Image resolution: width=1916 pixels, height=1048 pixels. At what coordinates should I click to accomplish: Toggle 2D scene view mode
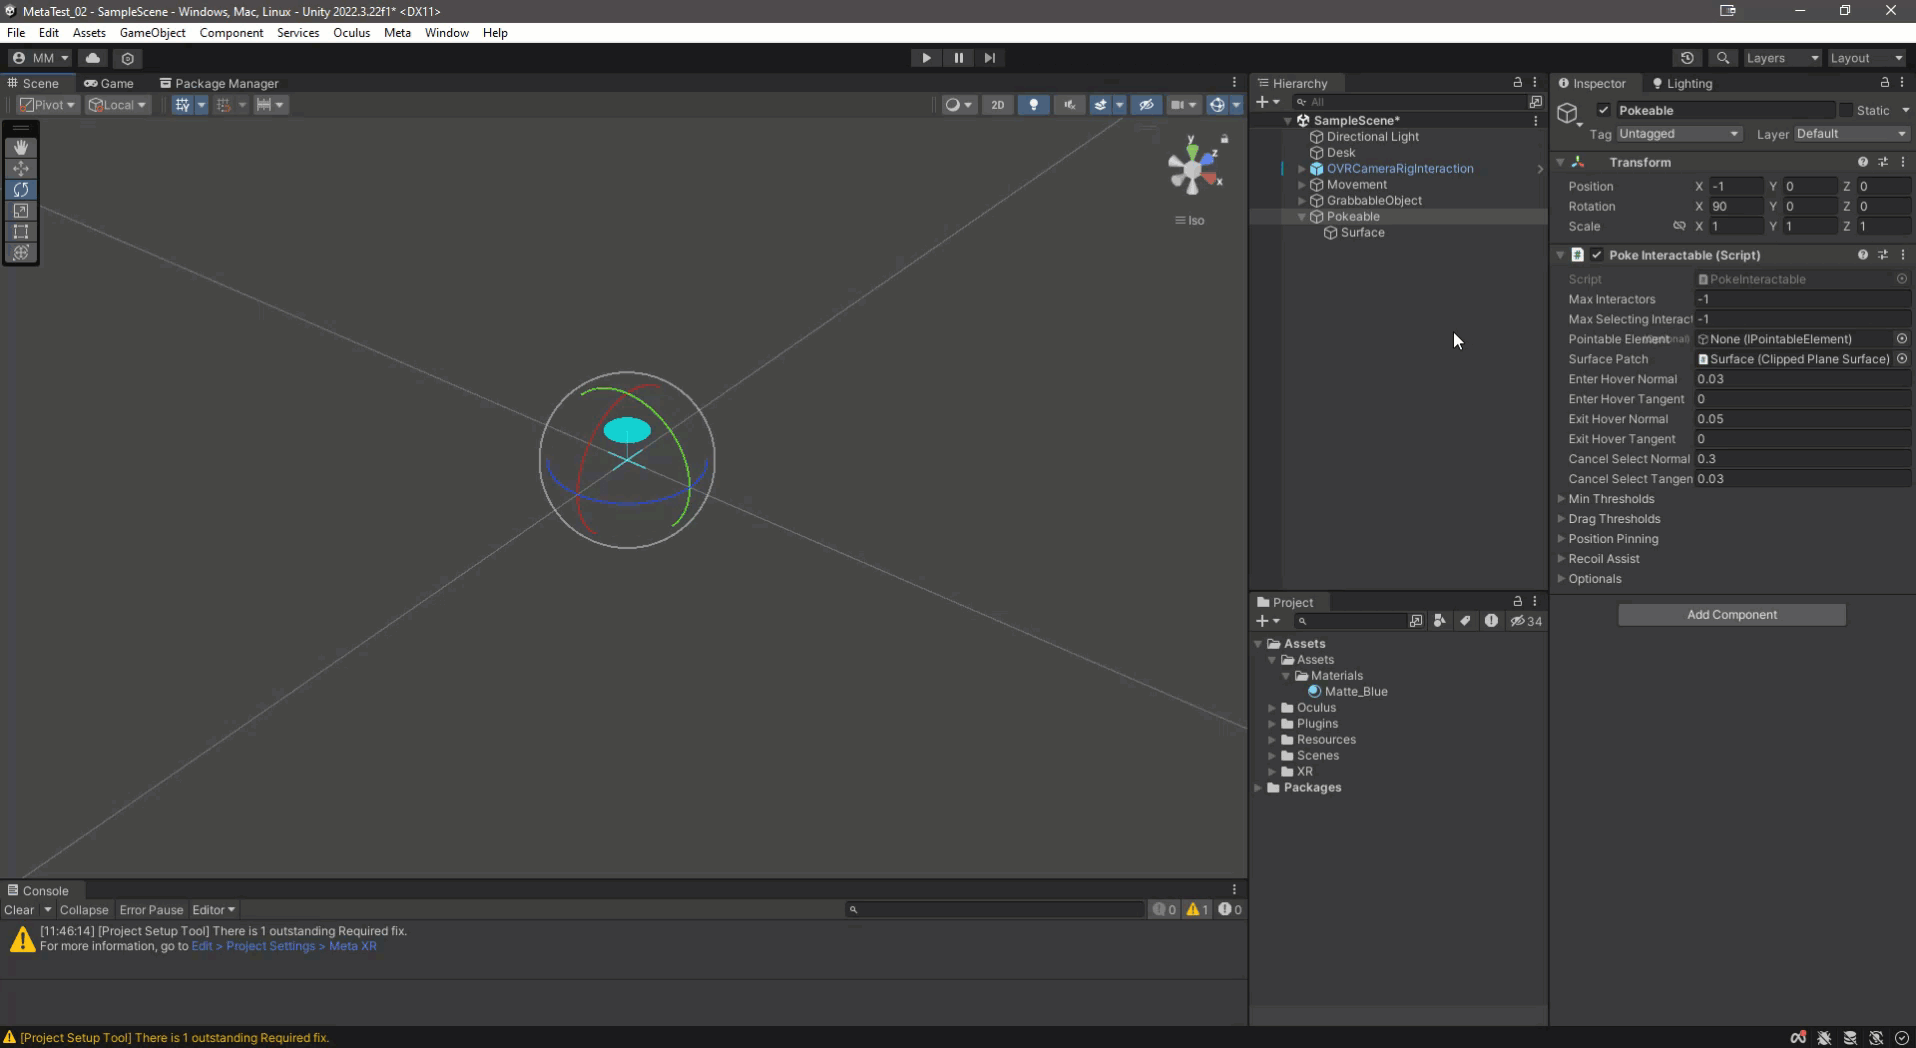(997, 105)
